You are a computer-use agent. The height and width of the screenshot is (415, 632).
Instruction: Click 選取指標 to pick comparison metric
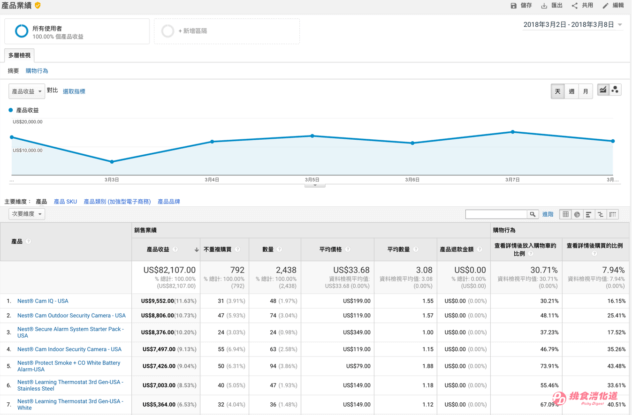click(74, 91)
